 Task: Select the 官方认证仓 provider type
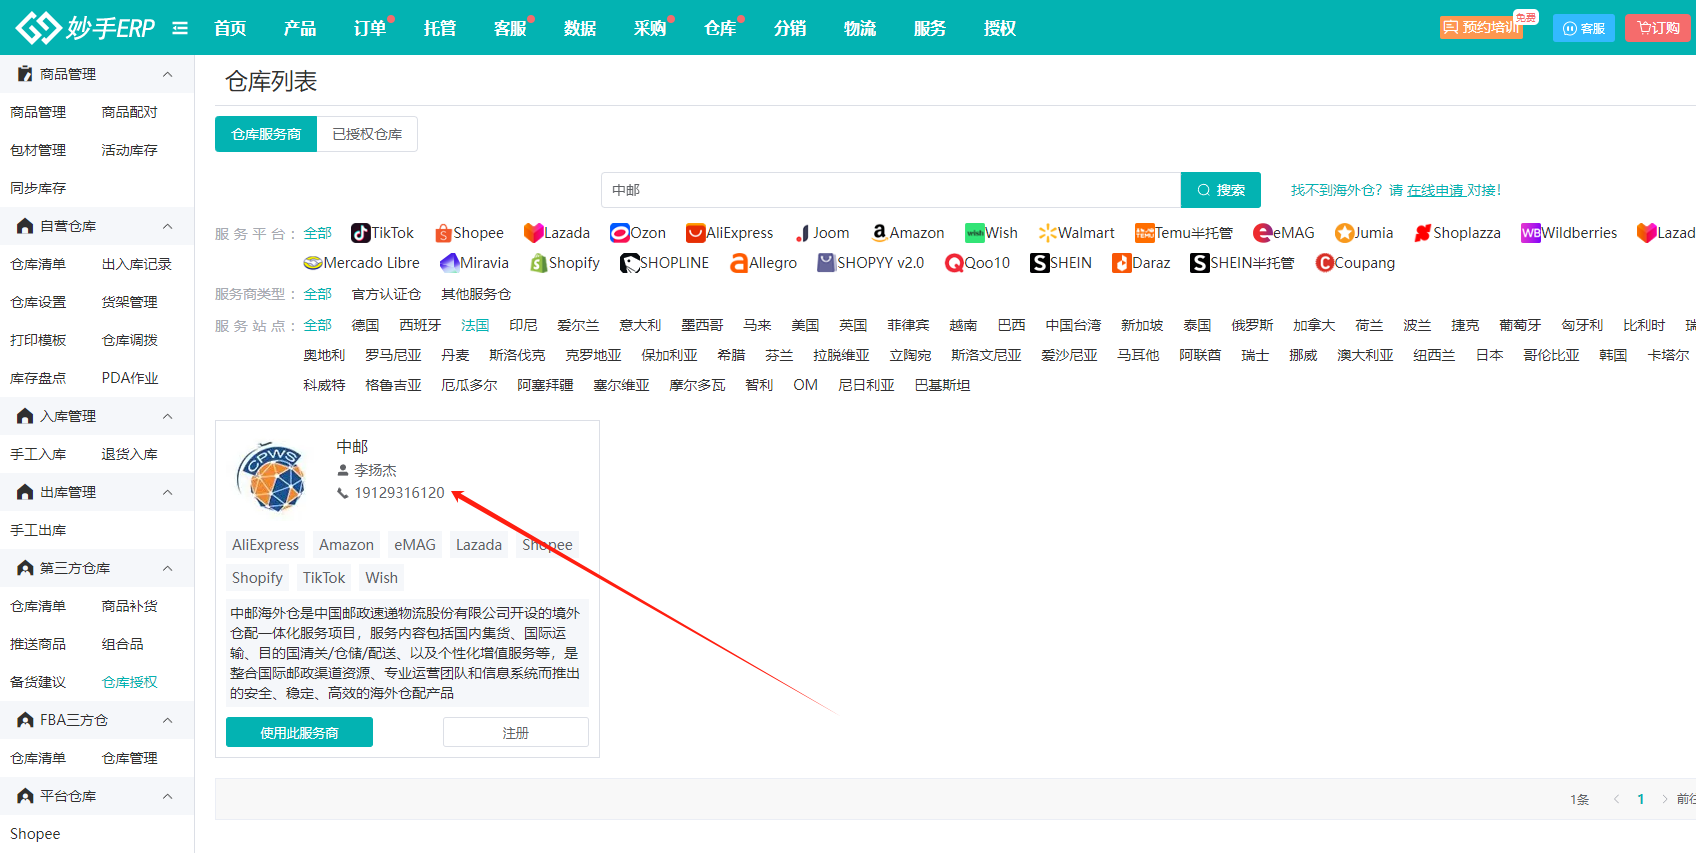pyautogui.click(x=386, y=294)
